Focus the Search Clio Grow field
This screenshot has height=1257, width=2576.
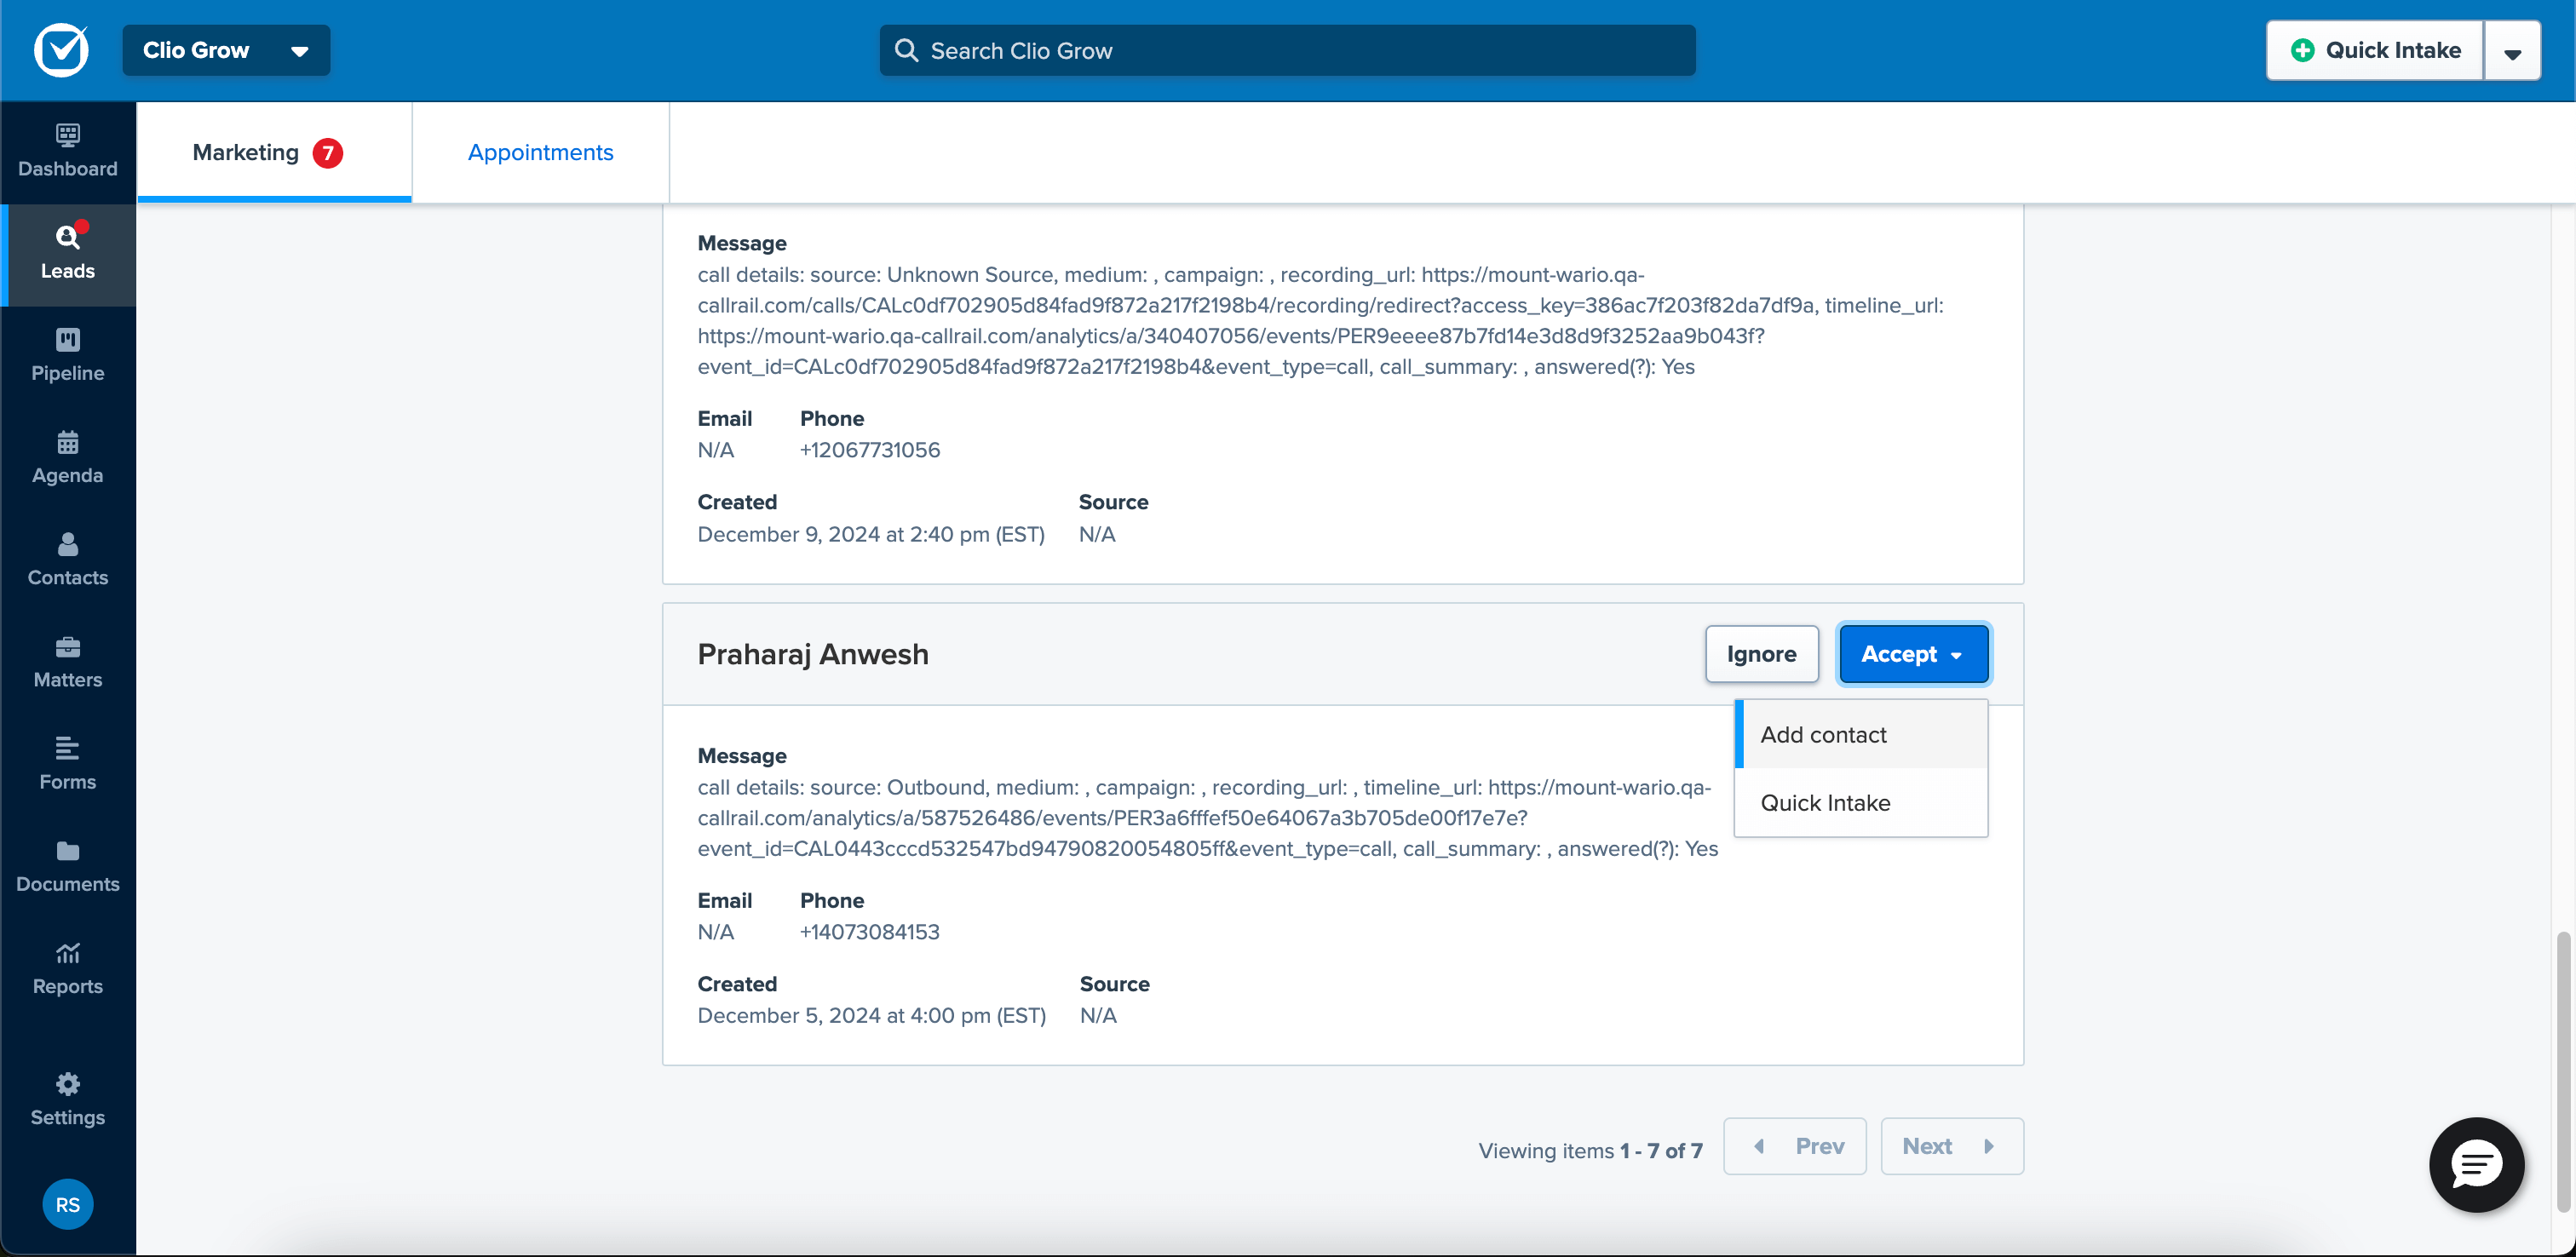[1287, 50]
